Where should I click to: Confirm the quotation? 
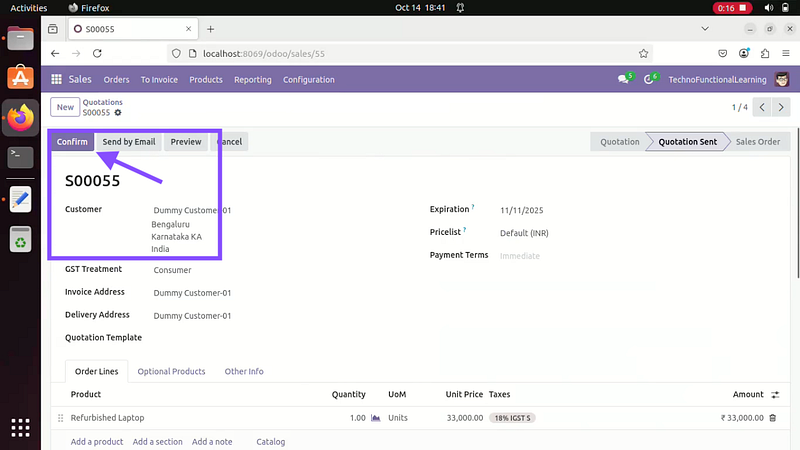(x=72, y=142)
